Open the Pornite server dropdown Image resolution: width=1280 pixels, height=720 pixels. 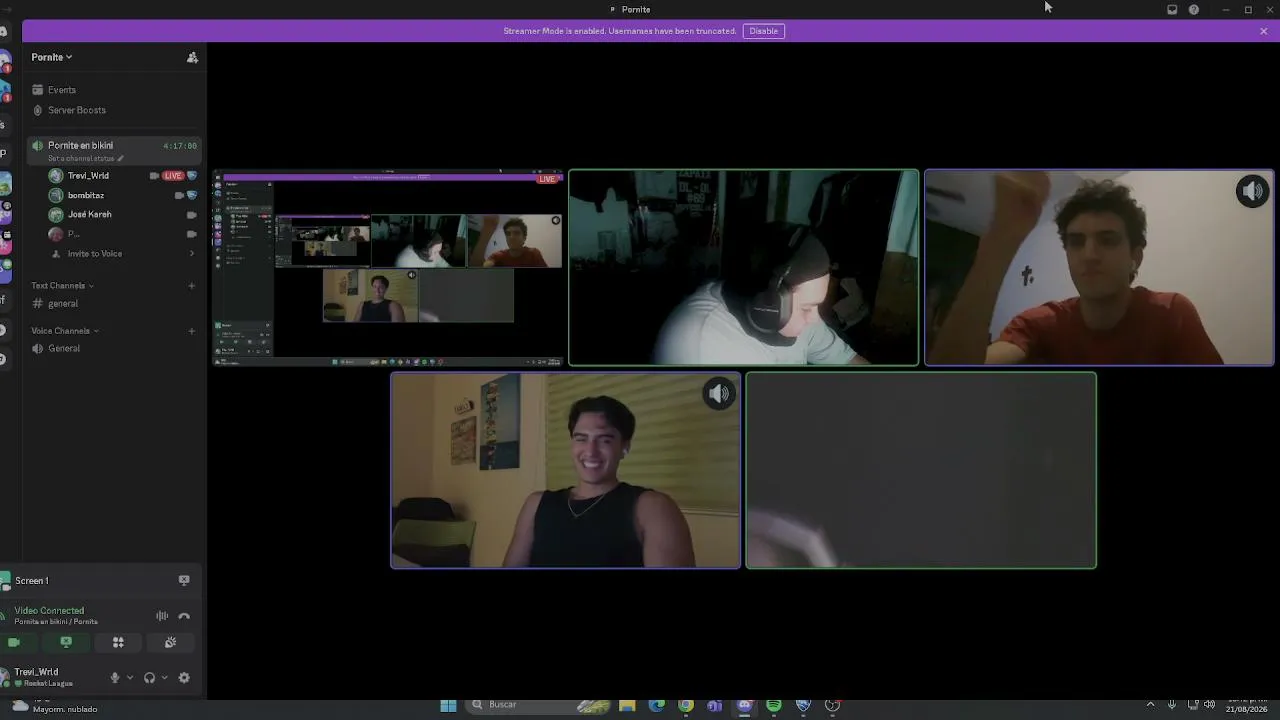(x=51, y=57)
